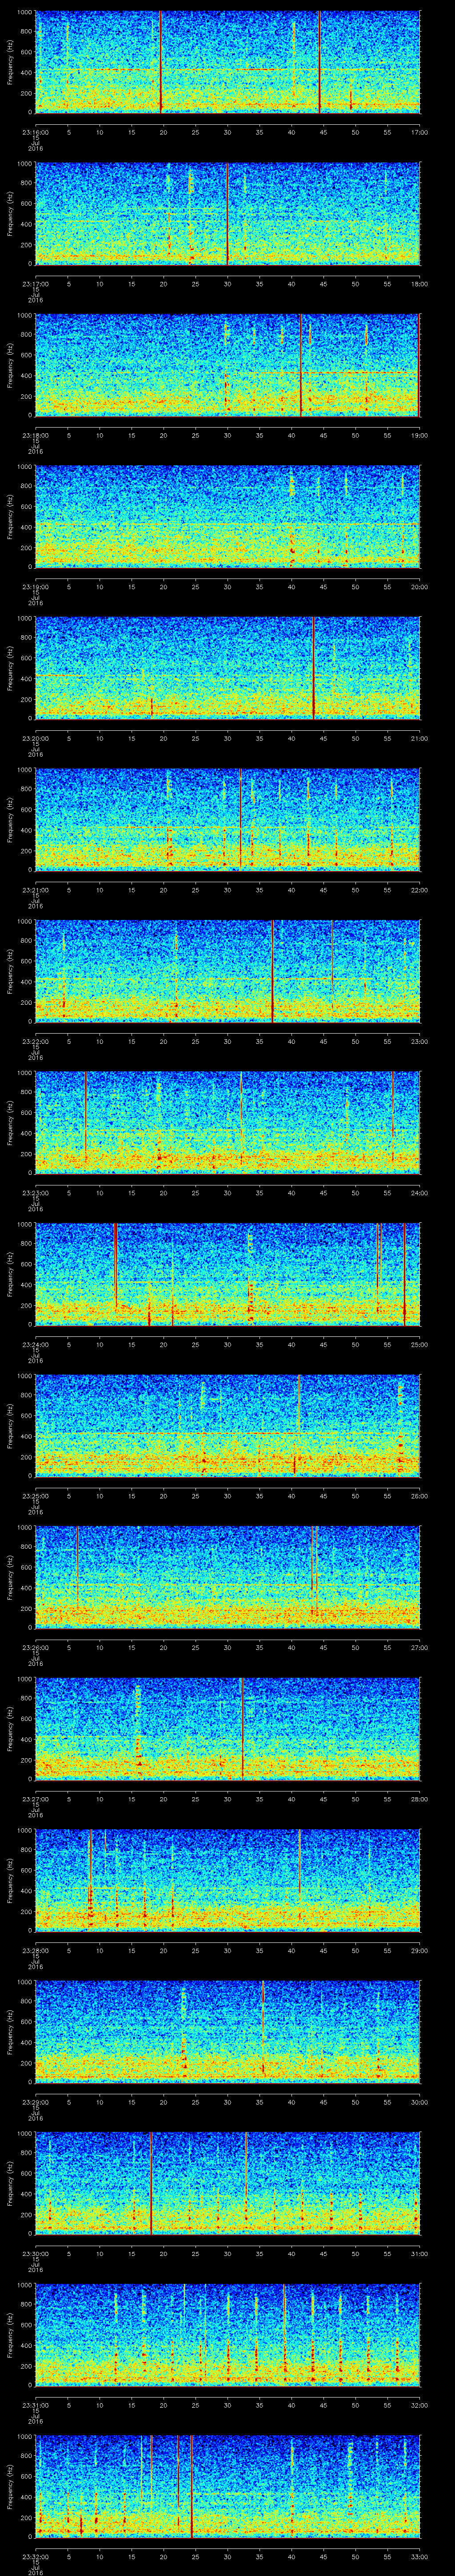Click the 32:00 end time label
The height and width of the screenshot is (2576, 455).
click(419, 2405)
